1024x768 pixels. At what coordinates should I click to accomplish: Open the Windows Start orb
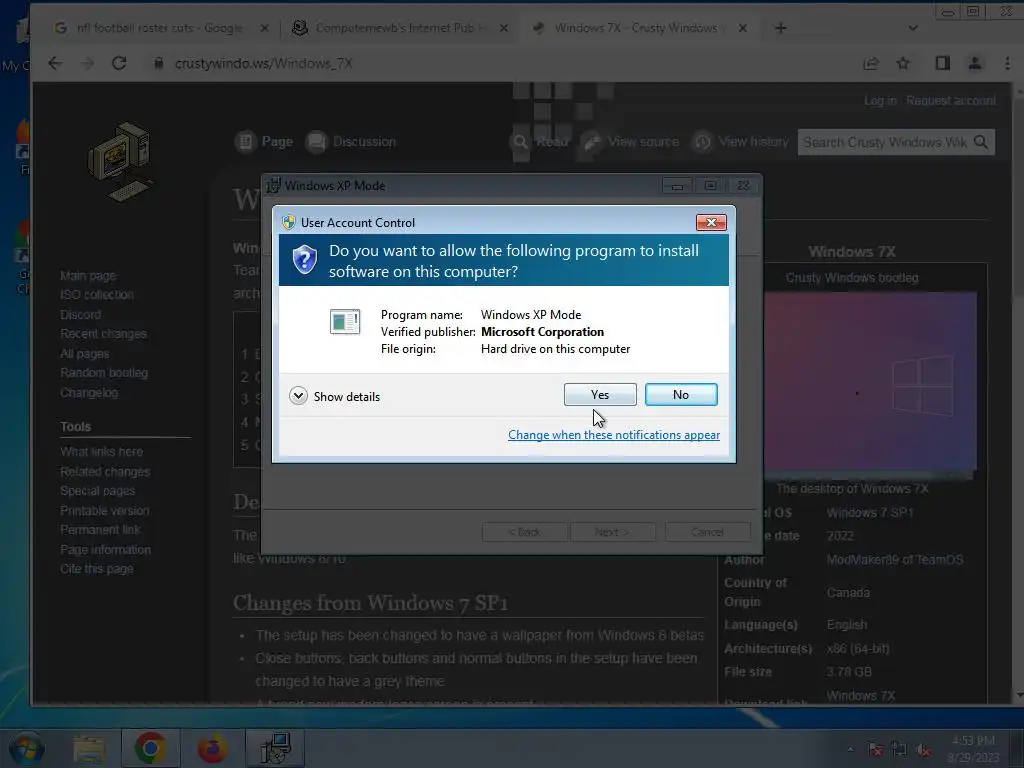pyautogui.click(x=26, y=748)
